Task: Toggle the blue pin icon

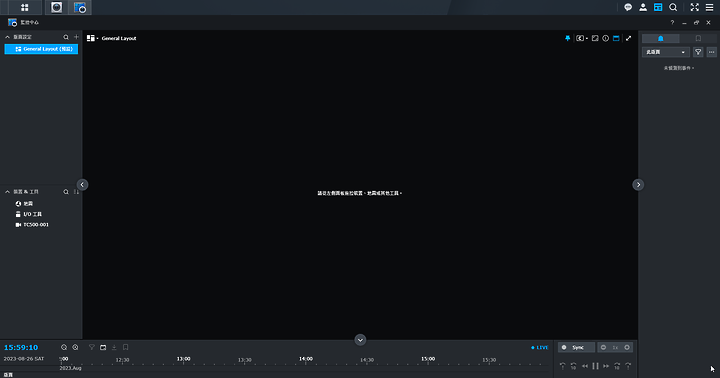Action: [568, 38]
